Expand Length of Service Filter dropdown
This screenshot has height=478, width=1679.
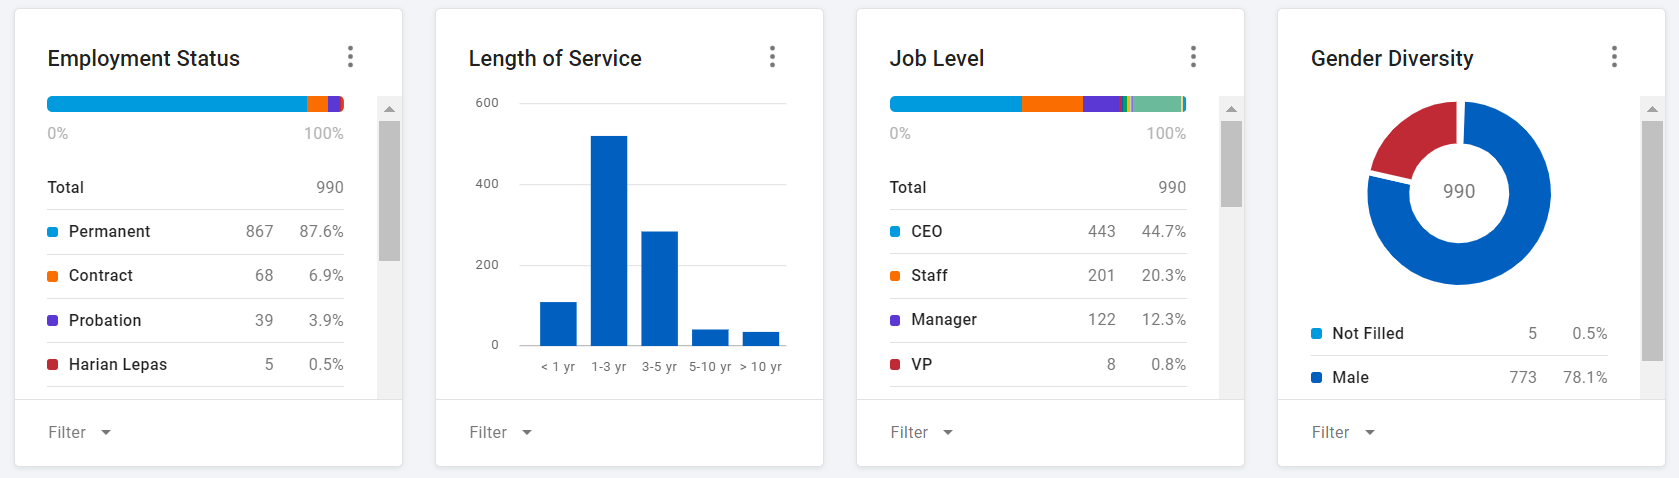coord(501,432)
